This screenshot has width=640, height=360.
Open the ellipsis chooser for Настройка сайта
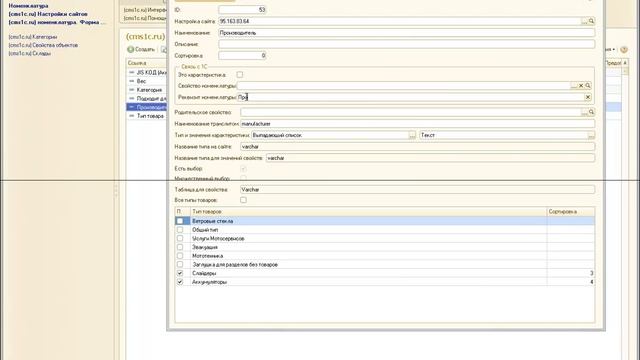(x=584, y=21)
